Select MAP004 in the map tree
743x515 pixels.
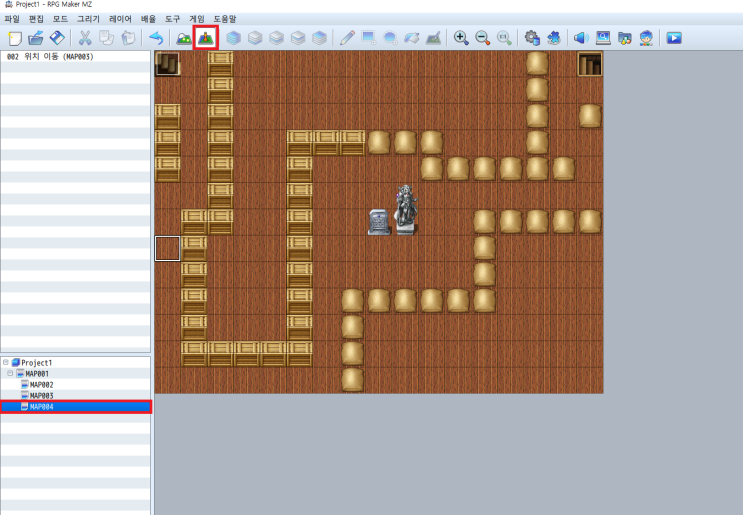pyautogui.click(x=76, y=407)
